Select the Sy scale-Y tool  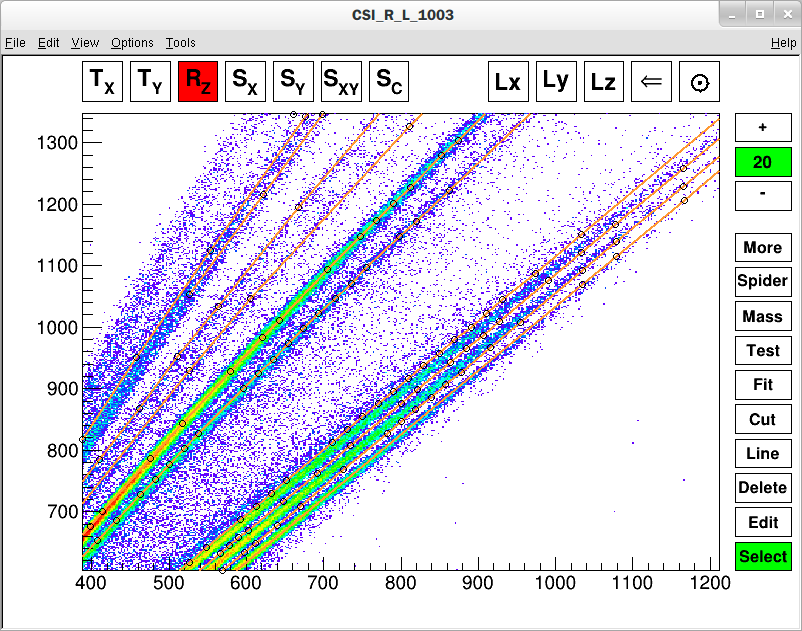[x=294, y=82]
